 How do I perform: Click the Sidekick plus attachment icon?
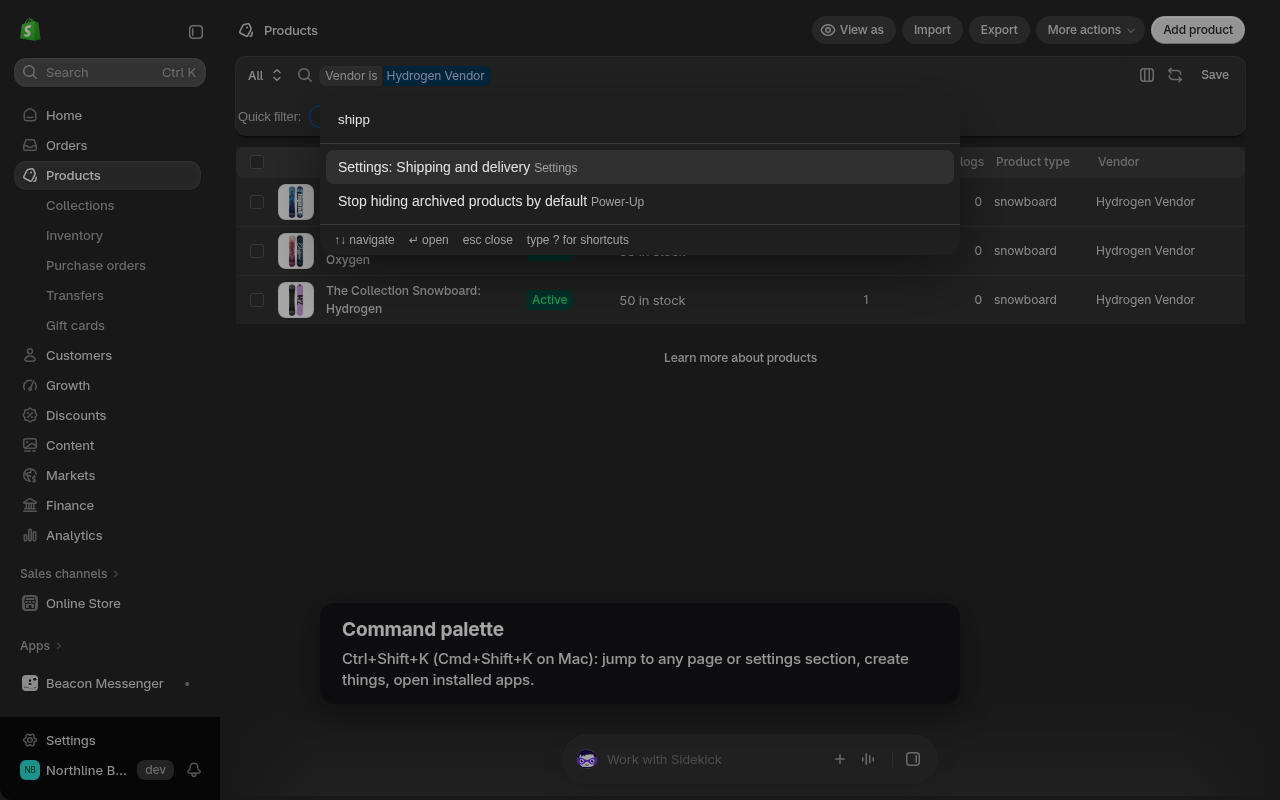tap(840, 759)
